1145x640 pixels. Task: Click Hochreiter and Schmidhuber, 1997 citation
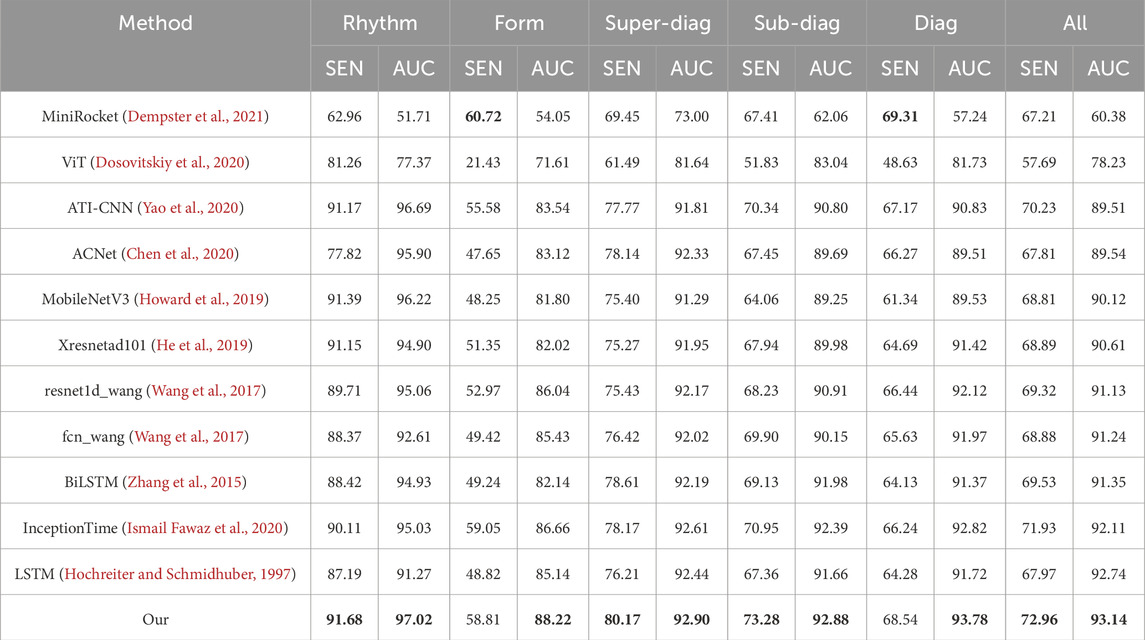(x=178, y=574)
